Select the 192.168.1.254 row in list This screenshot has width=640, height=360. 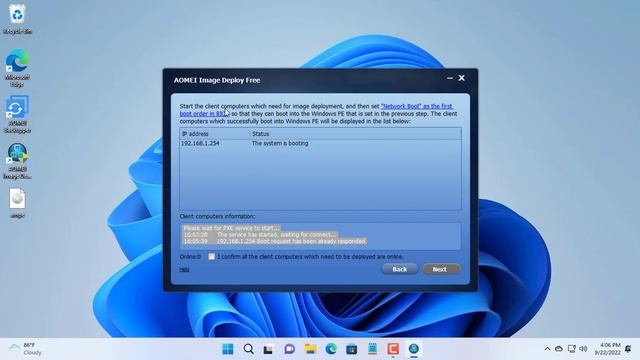point(320,144)
